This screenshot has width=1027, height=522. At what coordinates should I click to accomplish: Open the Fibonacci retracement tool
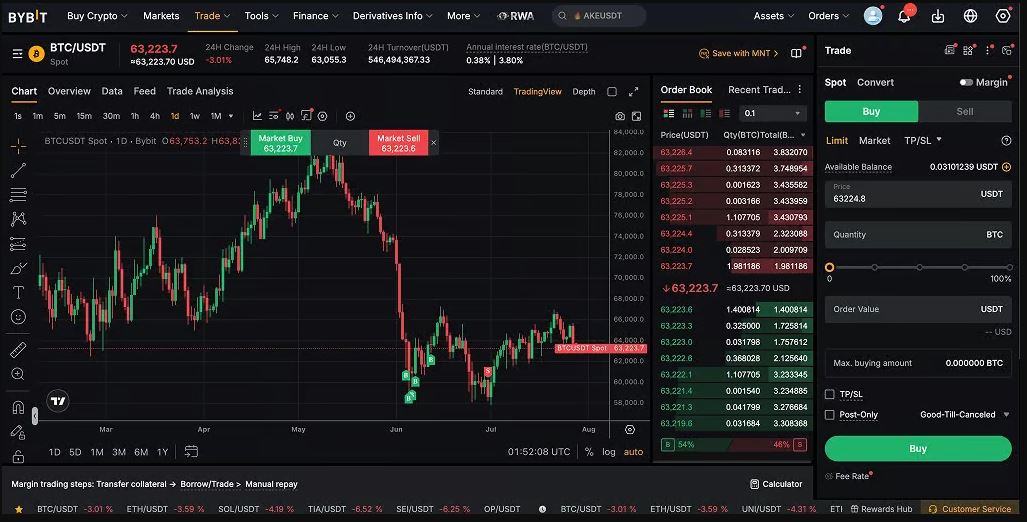(x=18, y=195)
